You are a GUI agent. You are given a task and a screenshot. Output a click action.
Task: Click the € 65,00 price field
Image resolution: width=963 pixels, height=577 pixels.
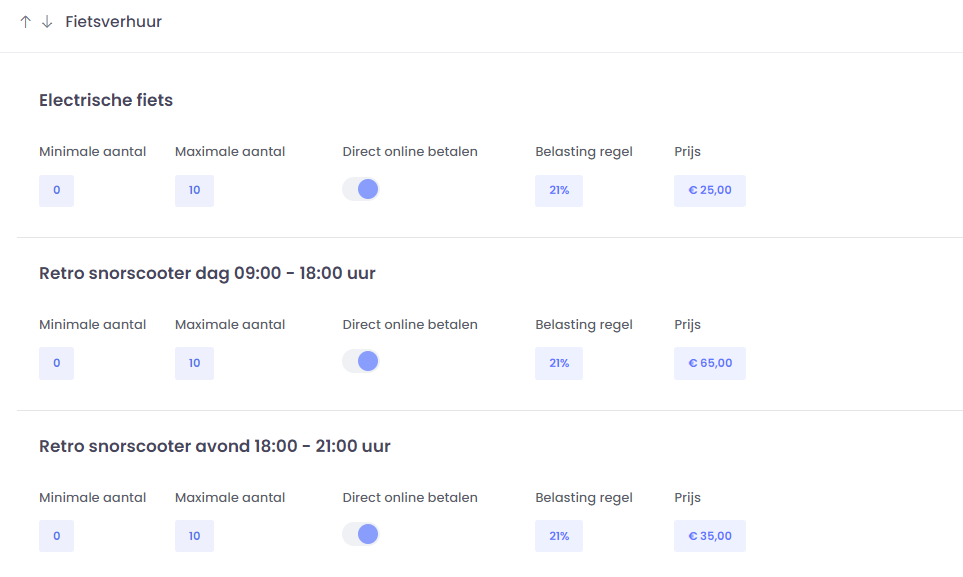click(x=709, y=363)
